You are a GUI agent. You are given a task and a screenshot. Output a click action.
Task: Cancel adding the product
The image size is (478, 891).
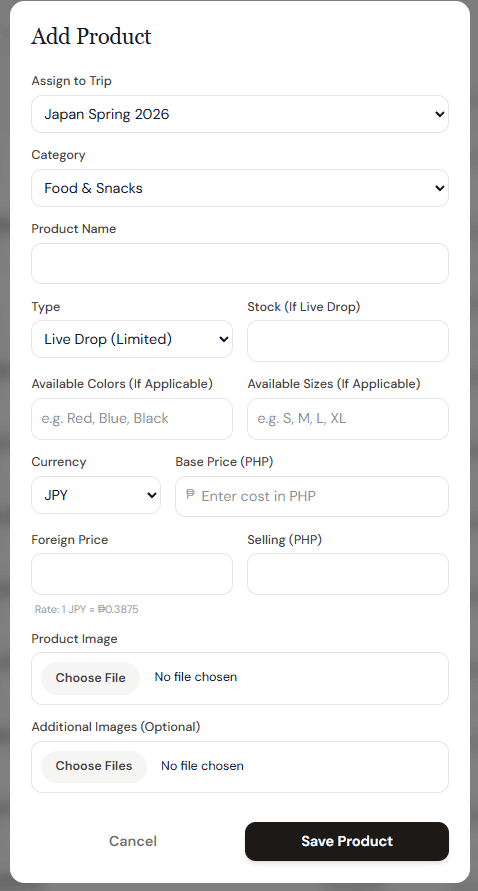click(x=133, y=841)
